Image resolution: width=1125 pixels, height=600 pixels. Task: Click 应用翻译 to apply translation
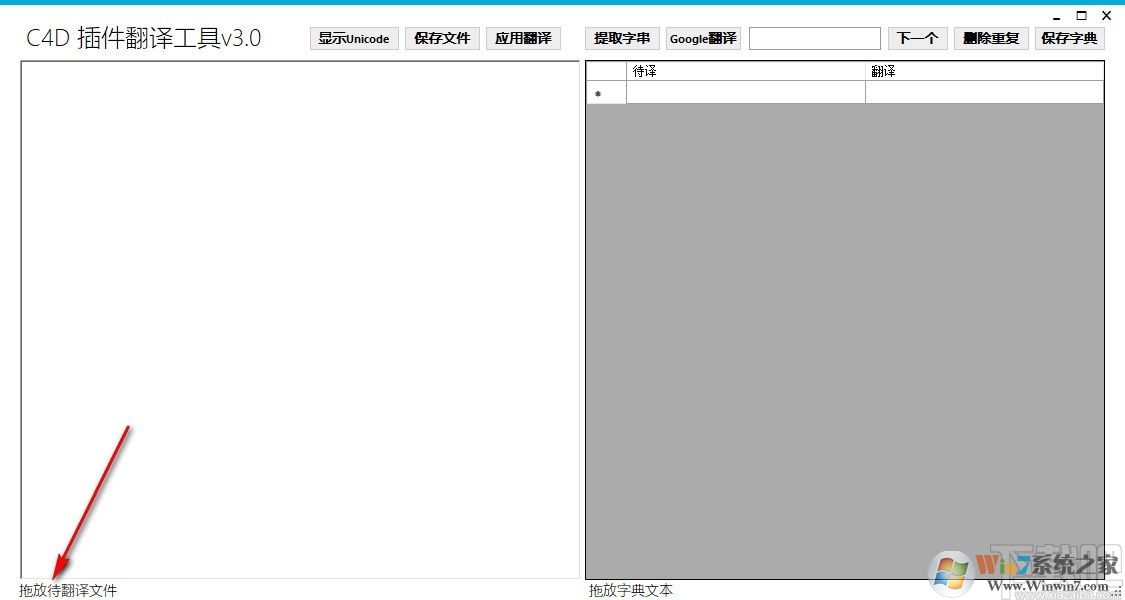coord(523,38)
